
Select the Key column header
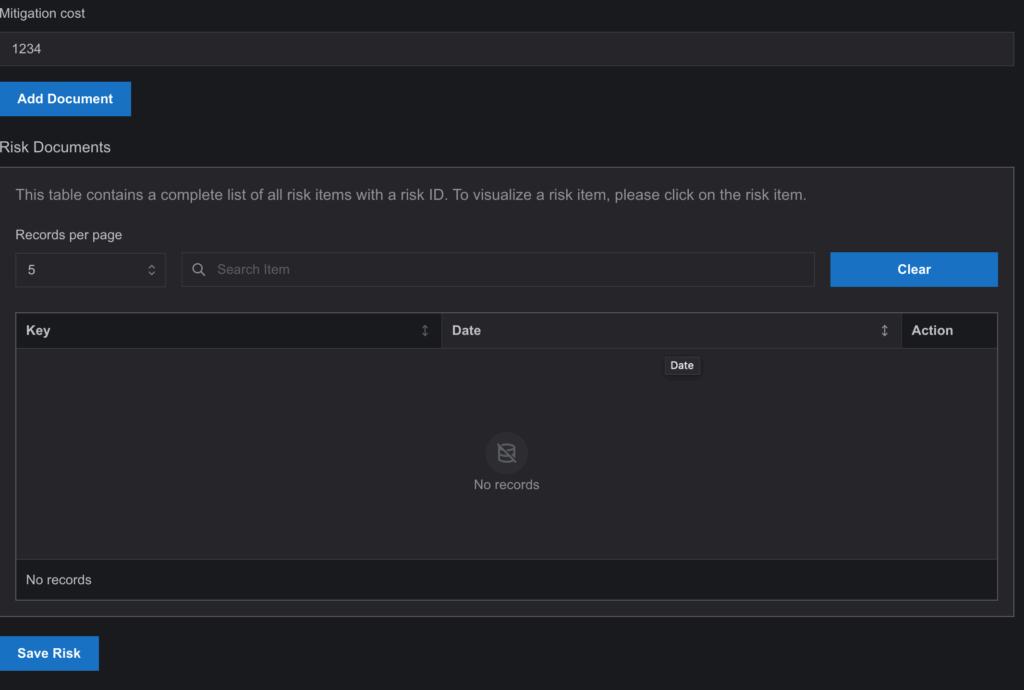click(x=229, y=330)
